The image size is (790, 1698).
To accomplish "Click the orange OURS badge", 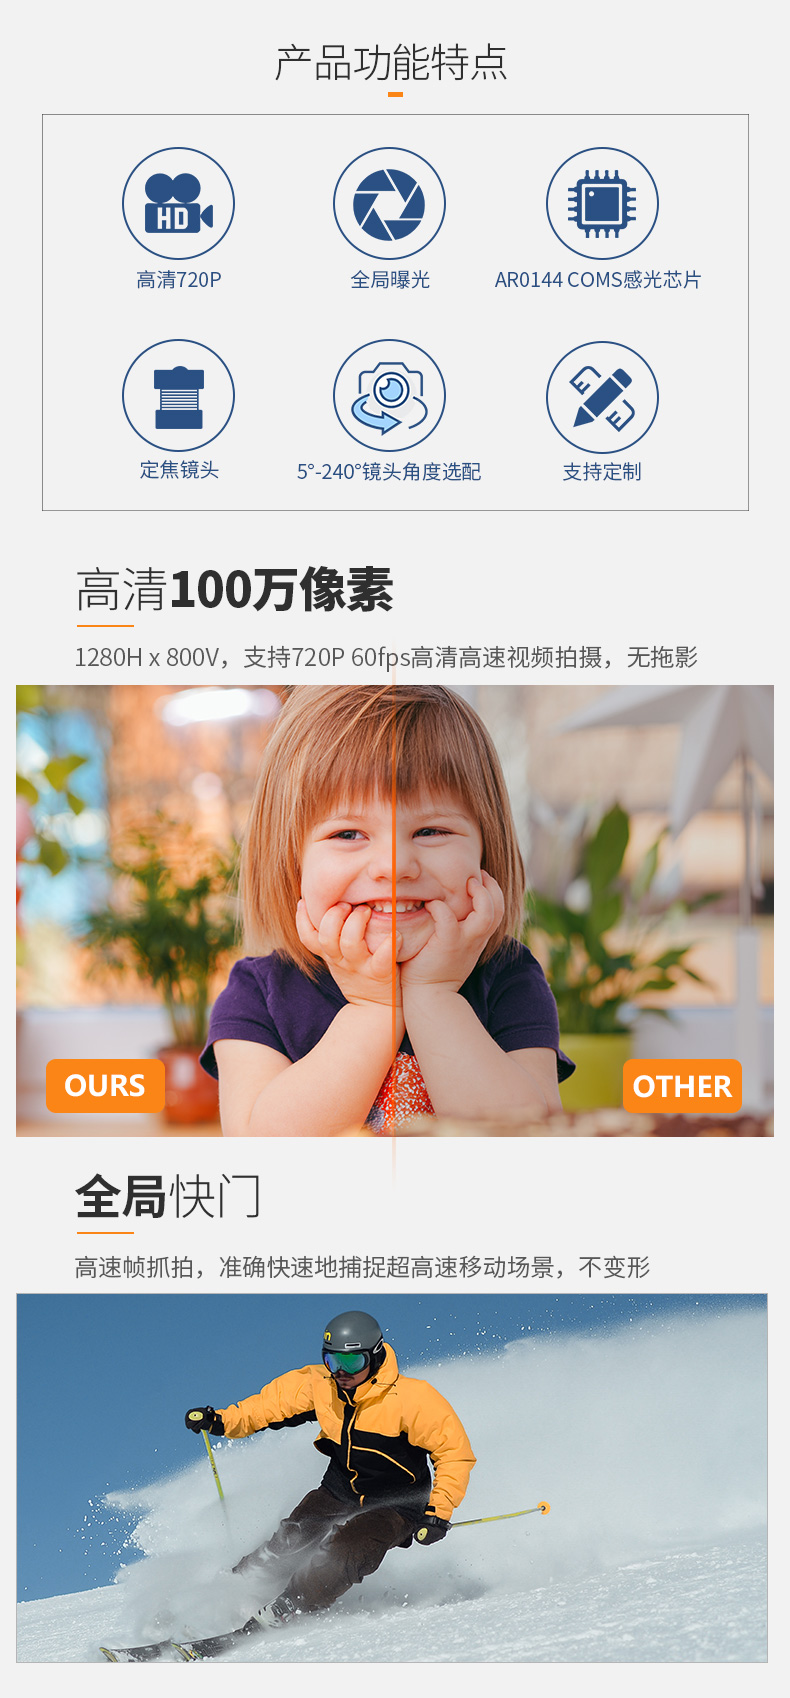I will tap(105, 1086).
